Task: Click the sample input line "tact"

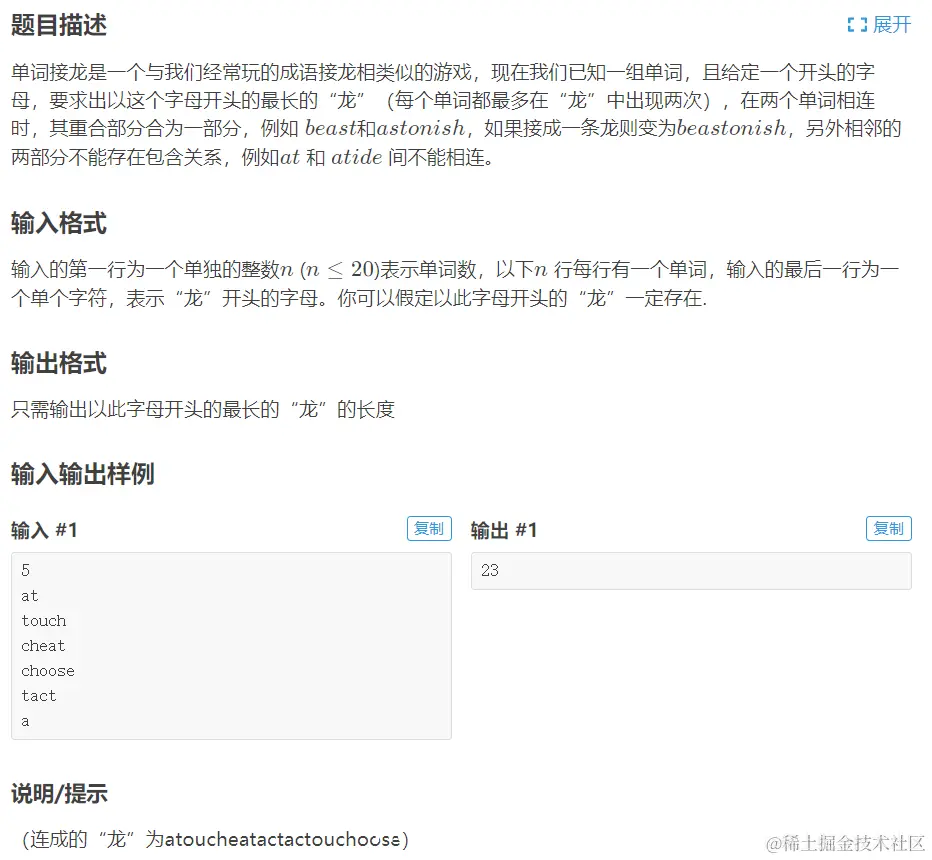Action: (39, 696)
